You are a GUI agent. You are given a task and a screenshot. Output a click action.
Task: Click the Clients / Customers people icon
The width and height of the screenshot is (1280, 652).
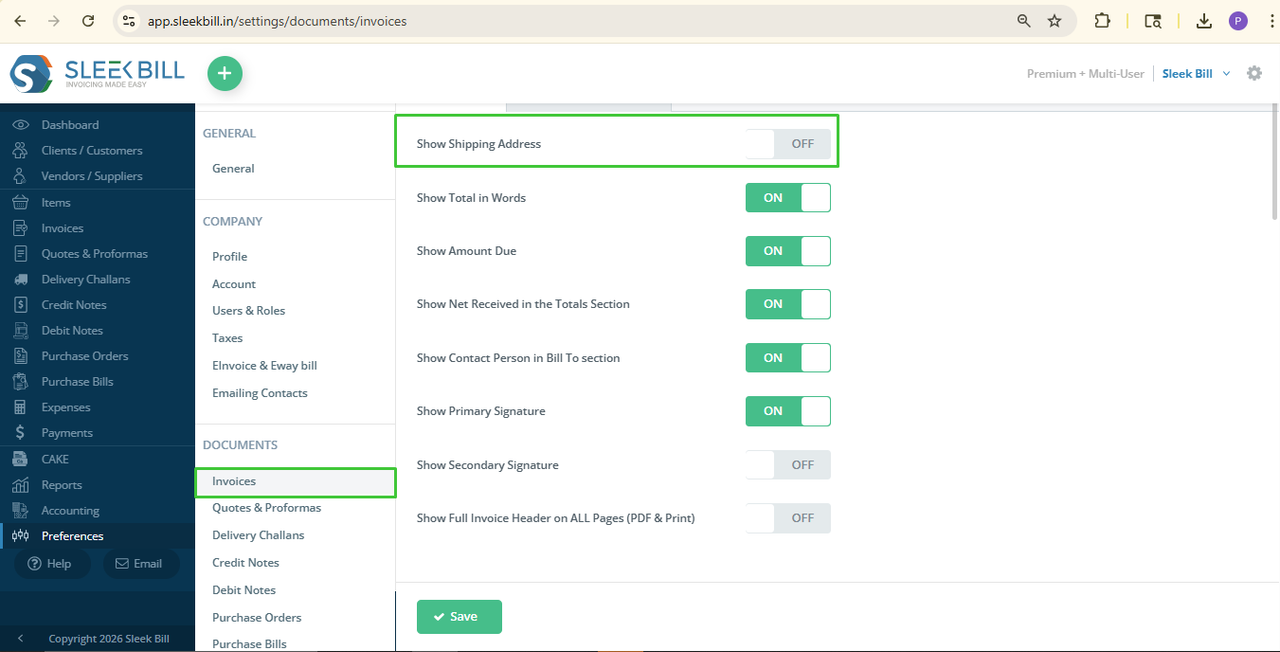(20, 150)
